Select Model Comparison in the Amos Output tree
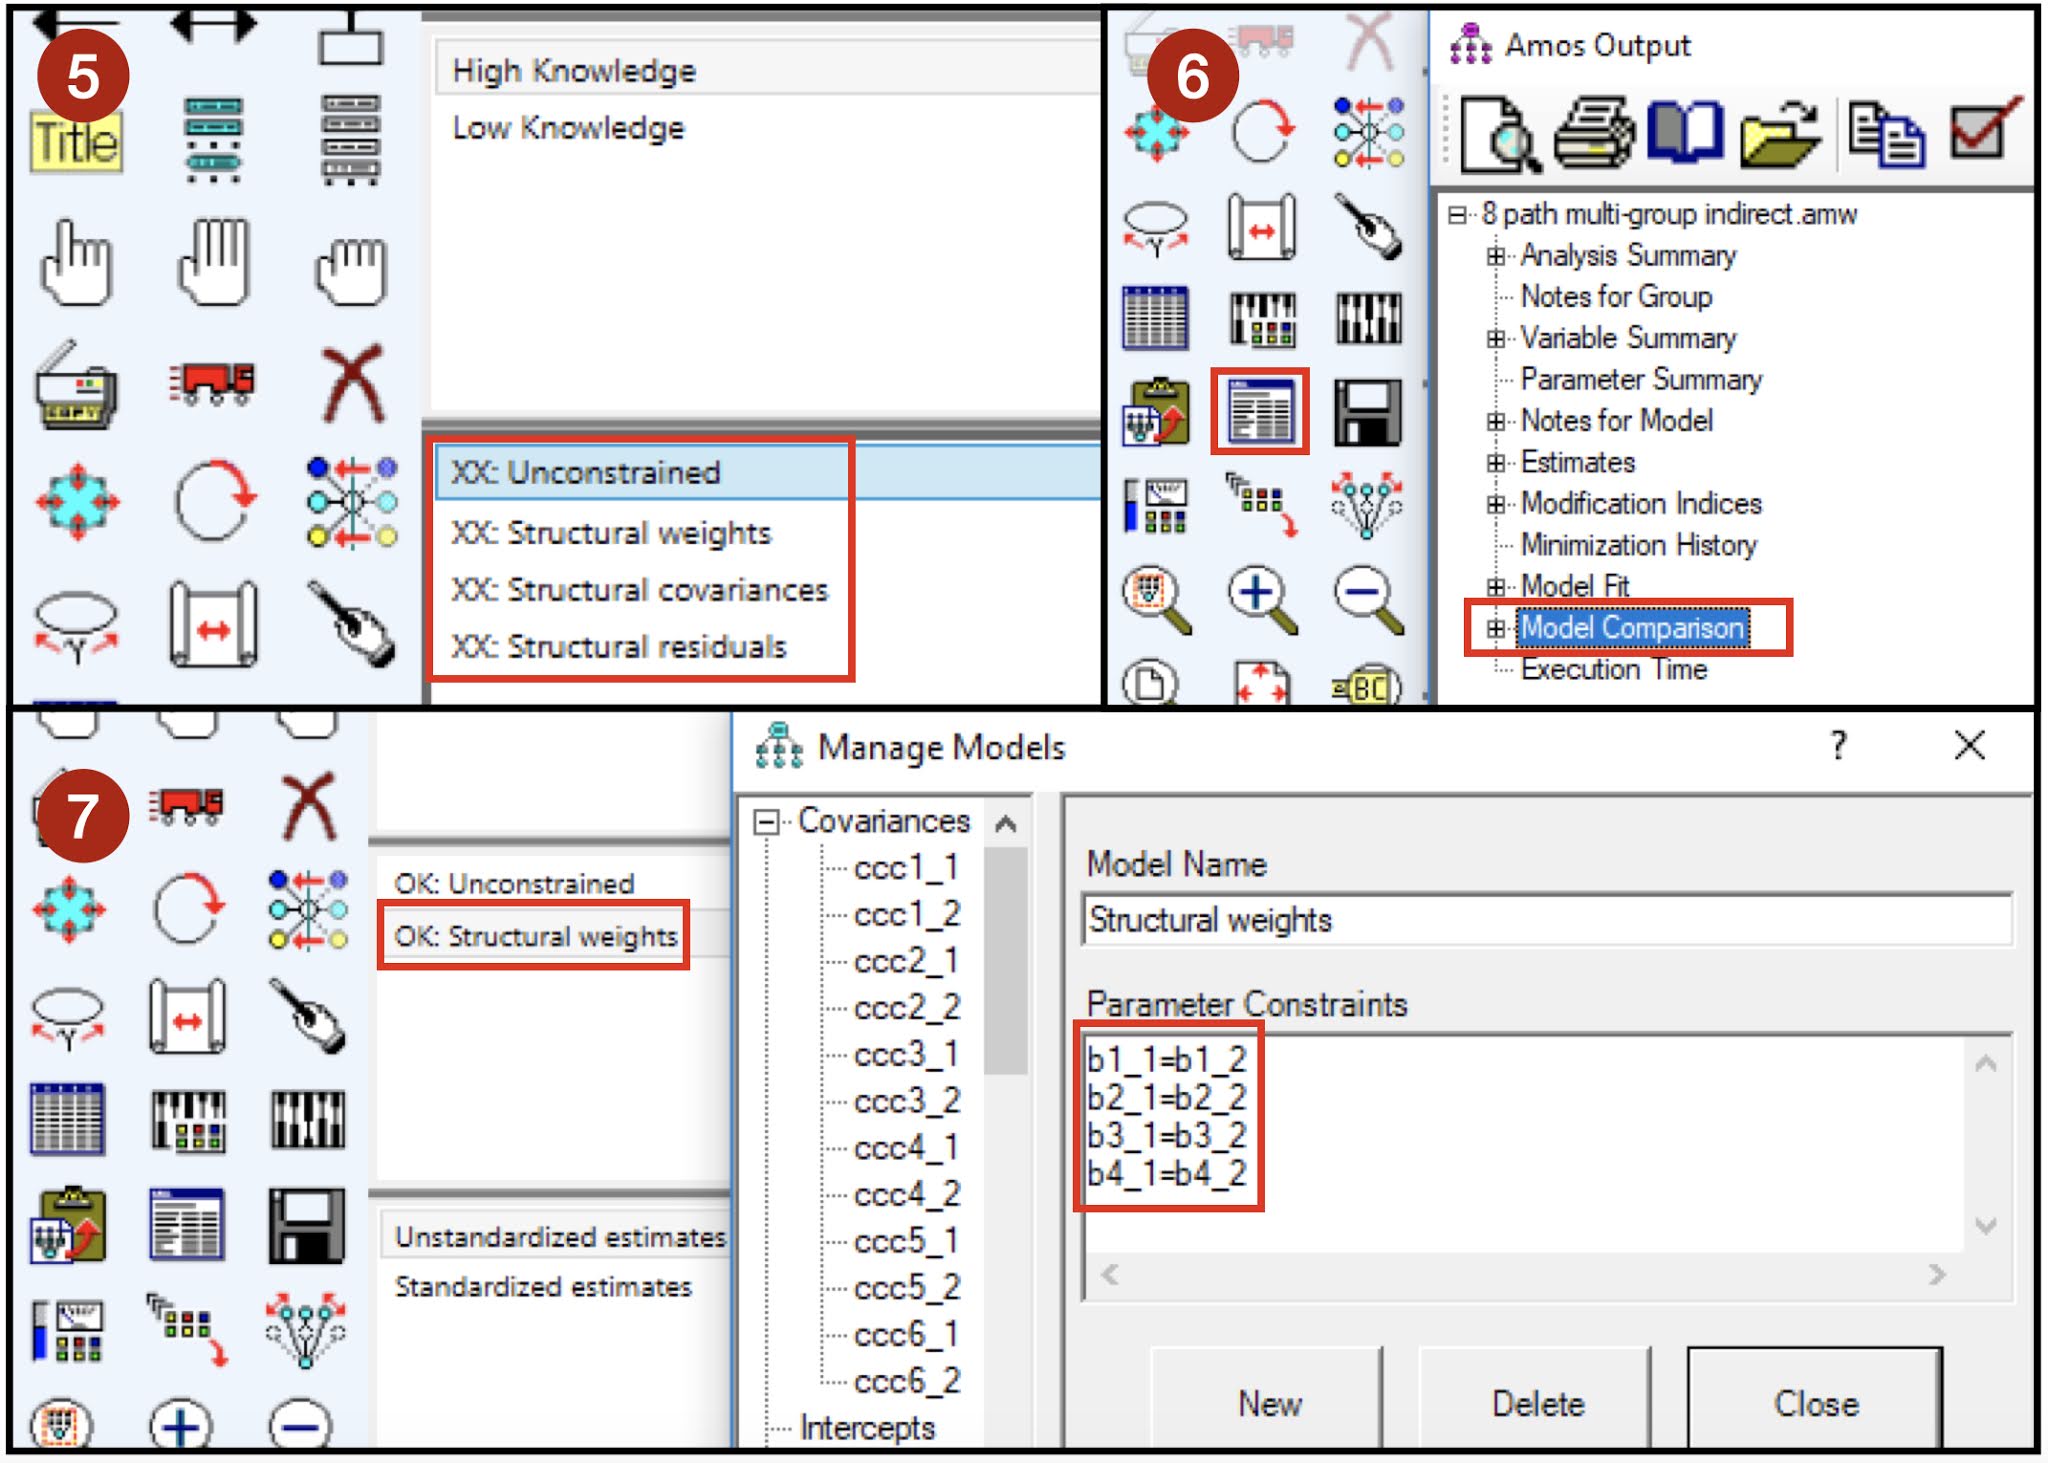2048x1463 pixels. (x=1629, y=630)
